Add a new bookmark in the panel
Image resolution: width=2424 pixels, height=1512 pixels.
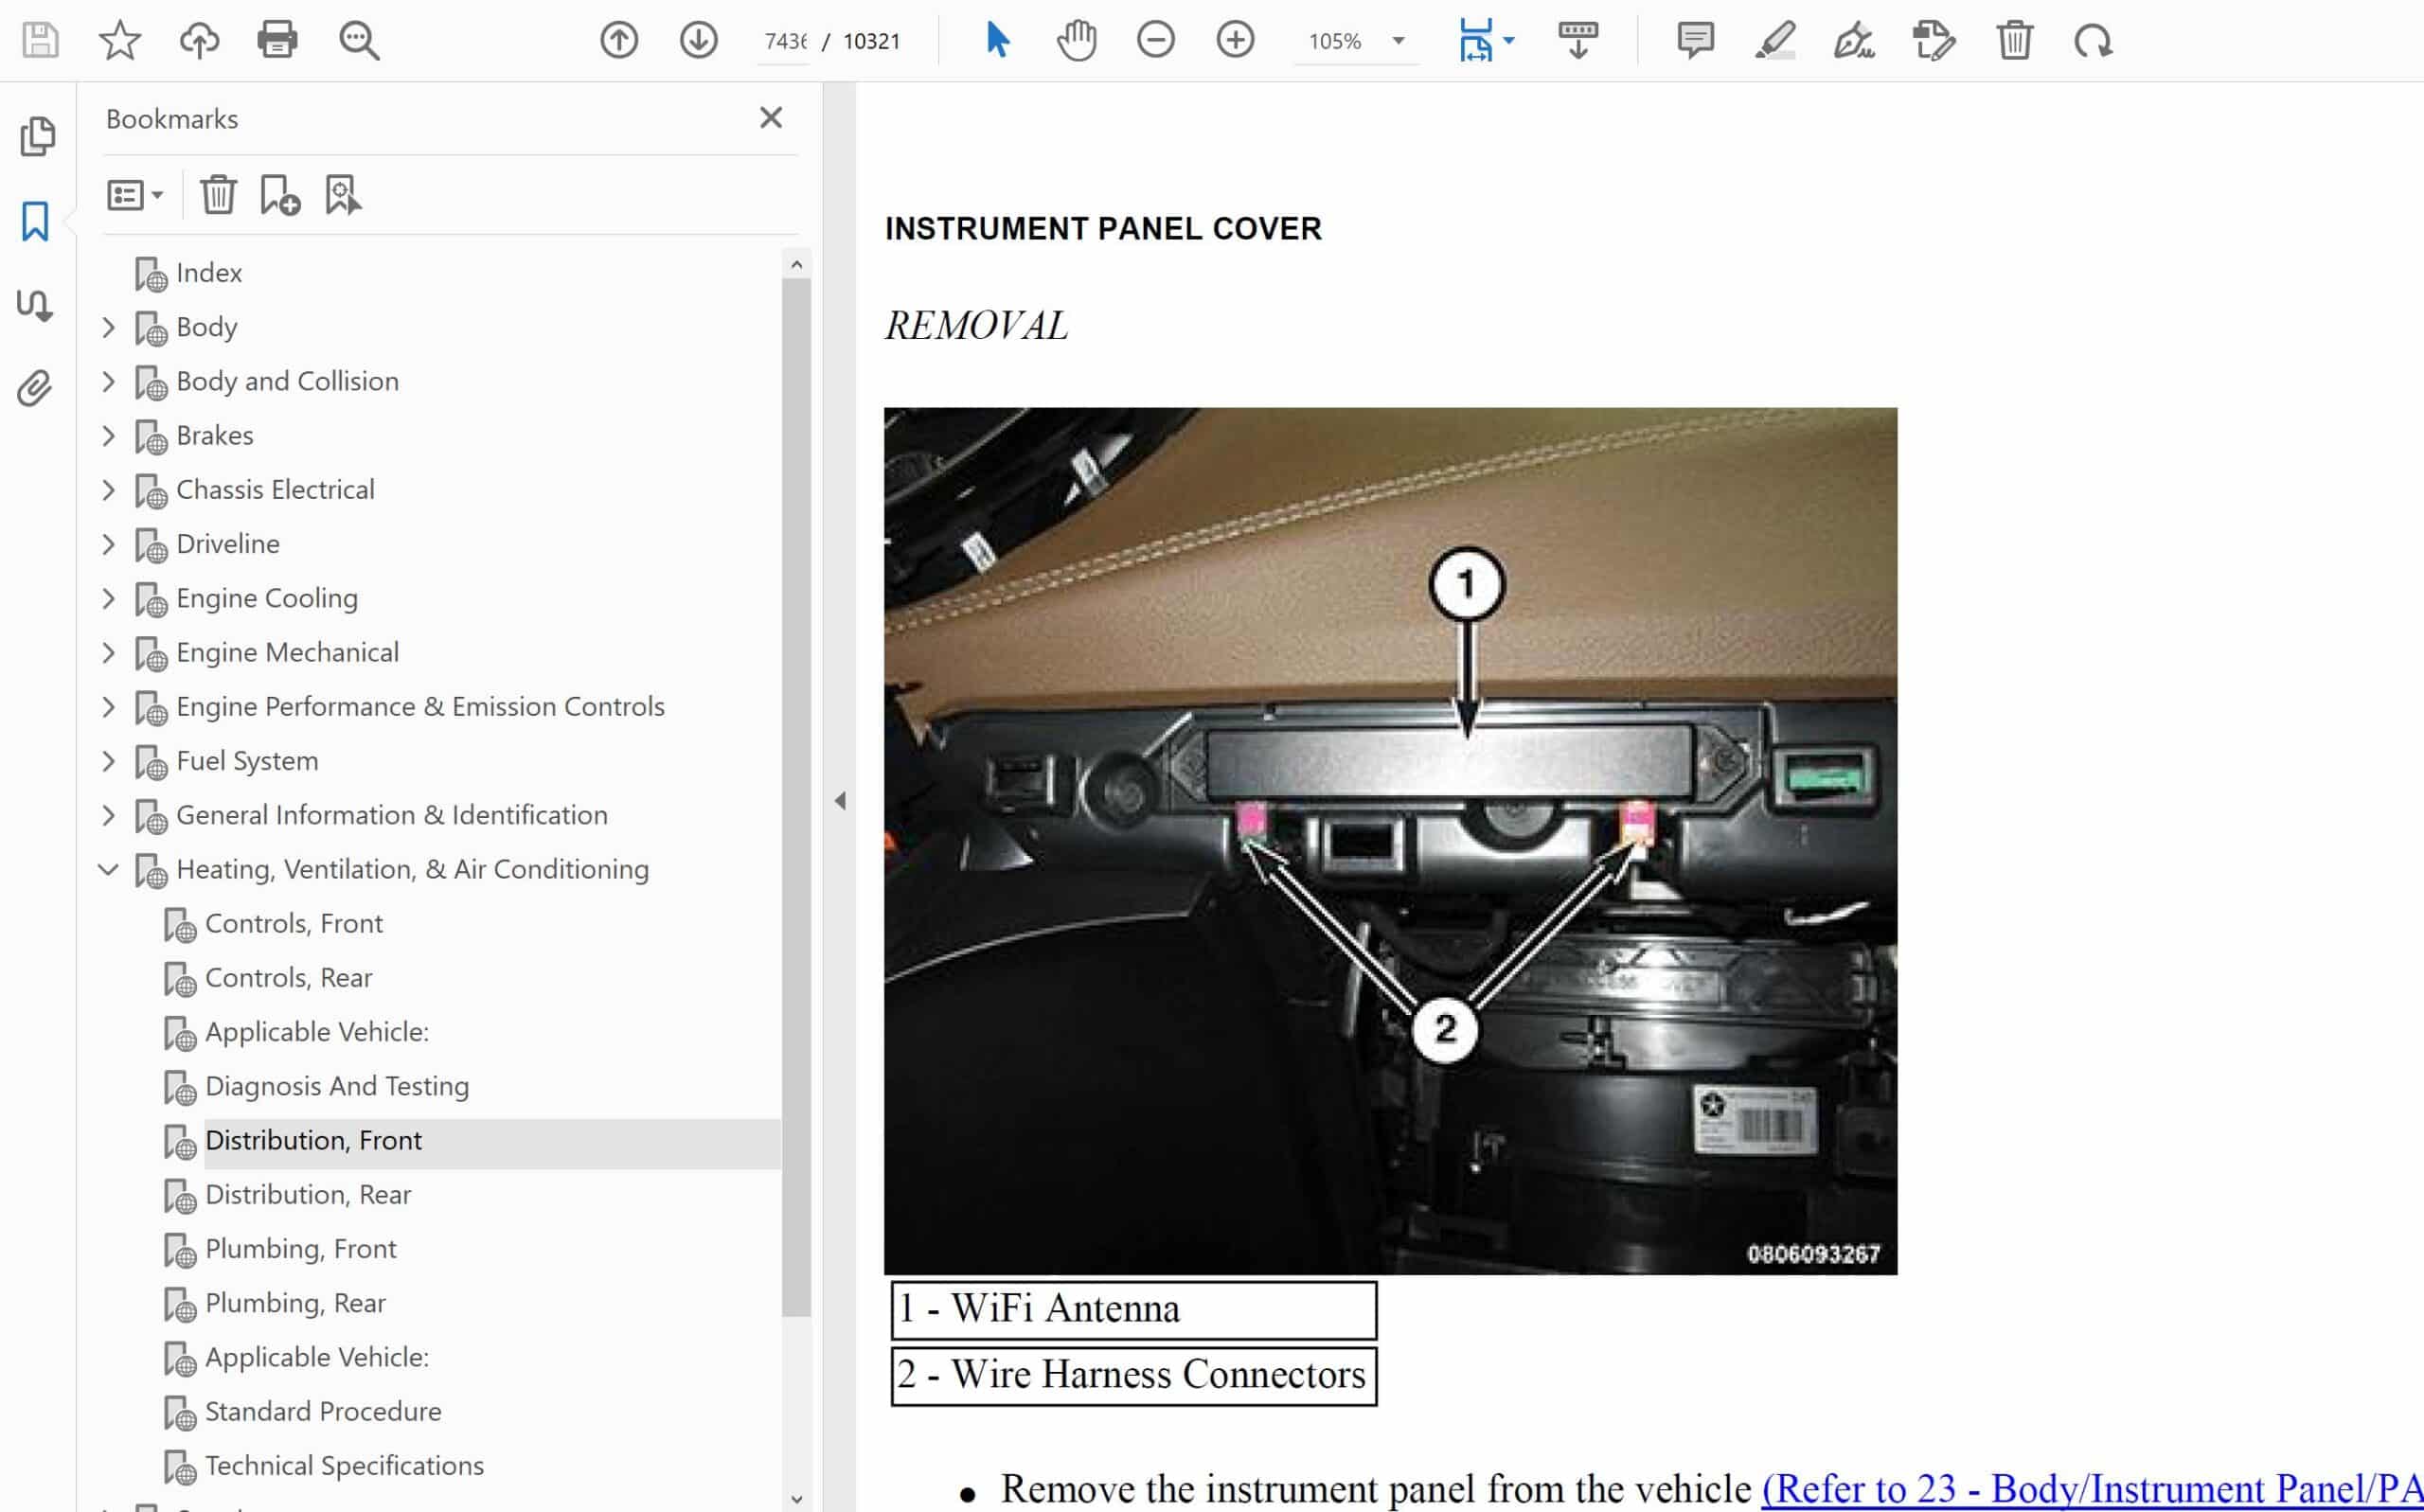click(280, 195)
